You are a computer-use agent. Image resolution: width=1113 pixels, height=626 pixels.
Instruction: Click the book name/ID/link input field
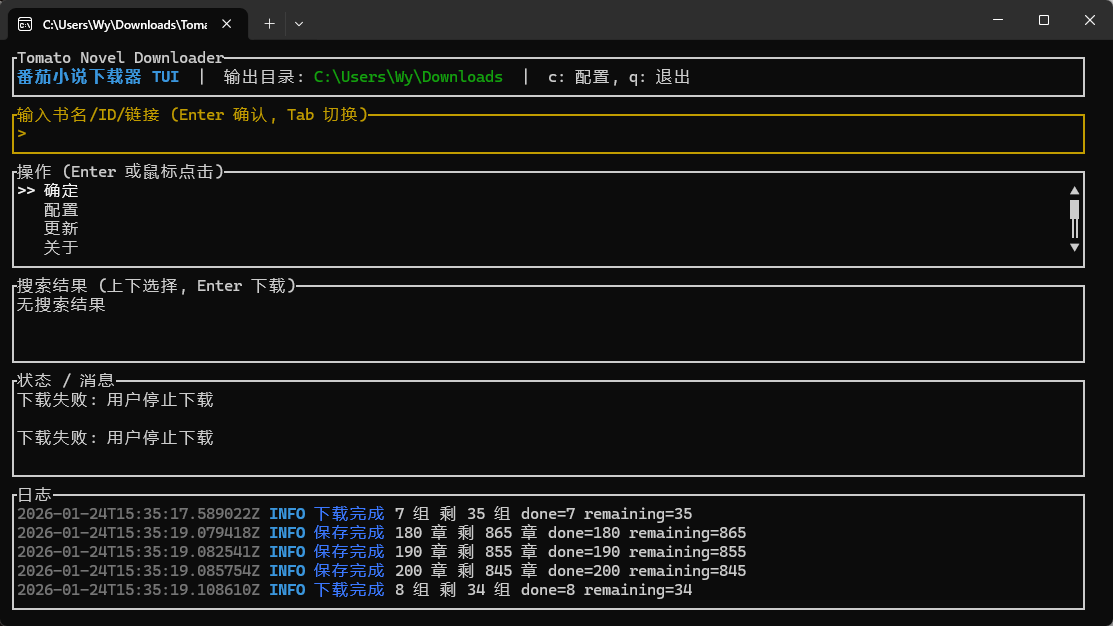point(548,134)
